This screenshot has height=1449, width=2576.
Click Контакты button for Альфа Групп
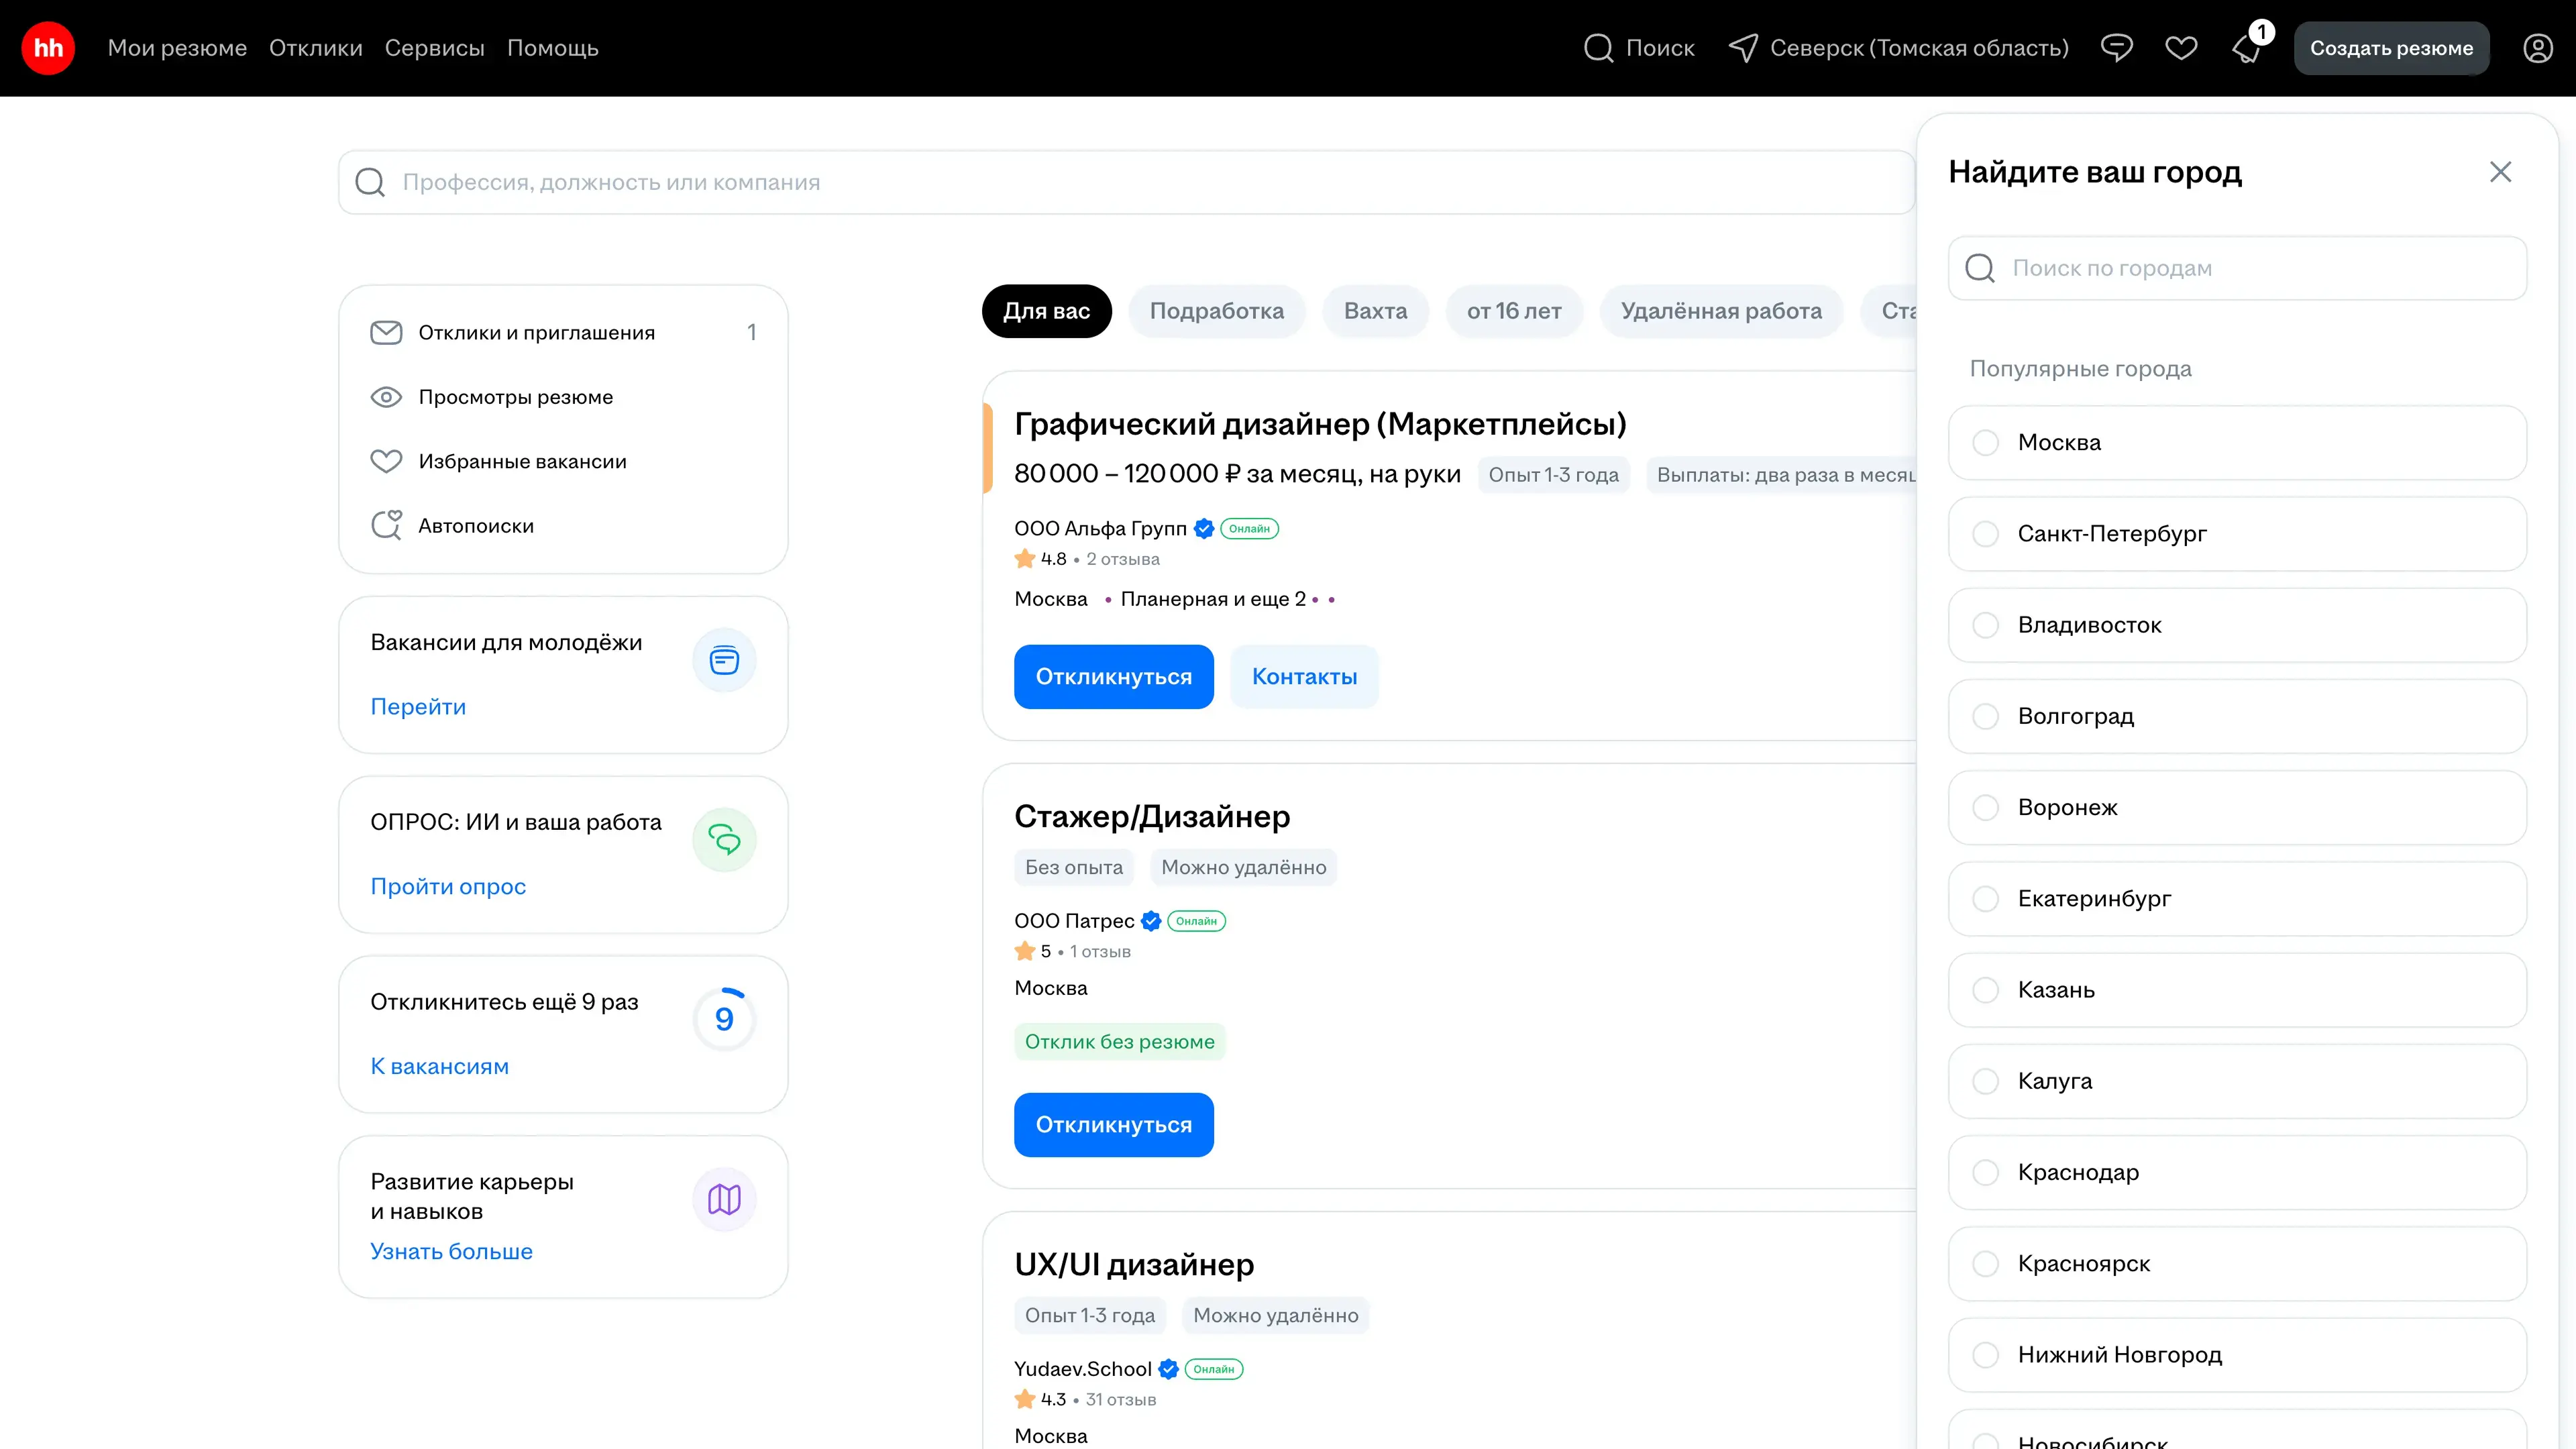(x=1304, y=677)
